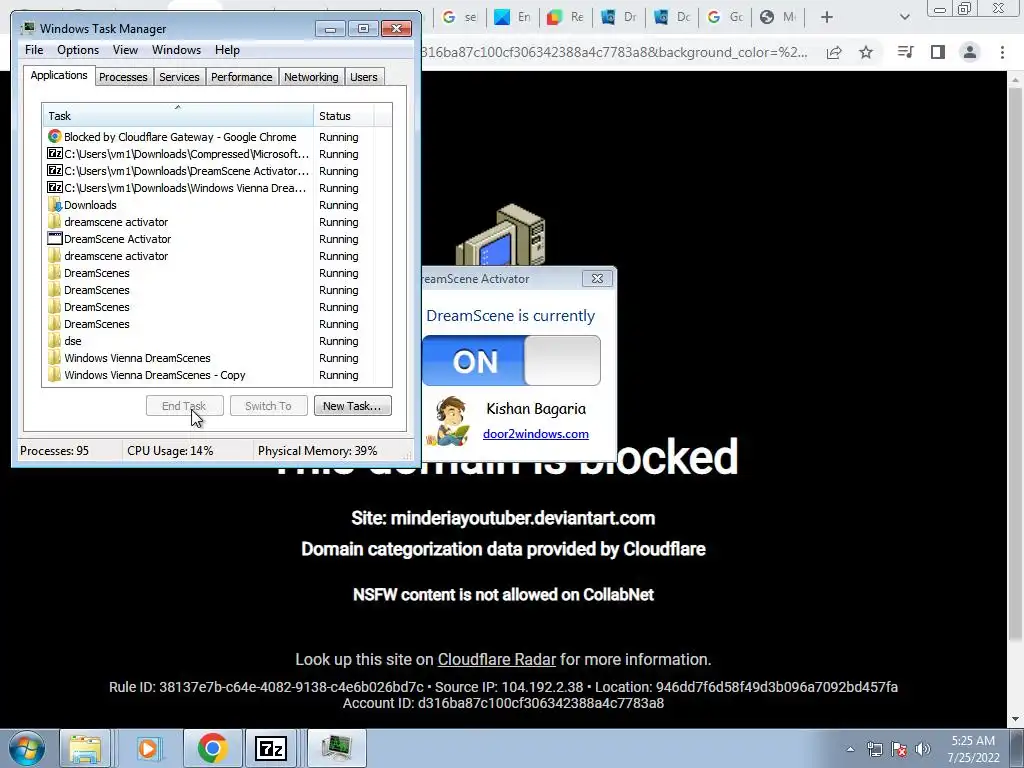Select the Compressed\Microsoft 7-Zip task
Viewport: 1024px width, 768px height.
point(217,154)
